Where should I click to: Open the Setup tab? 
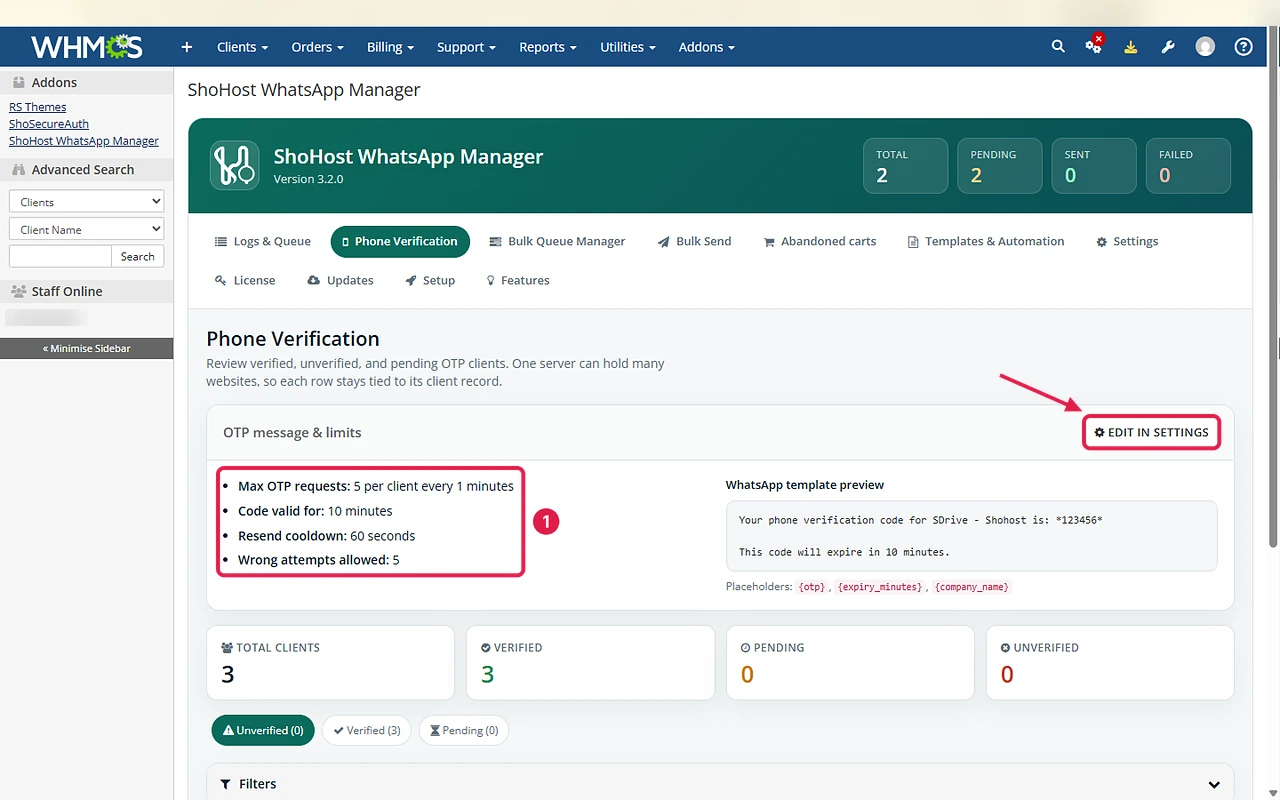[x=430, y=280]
